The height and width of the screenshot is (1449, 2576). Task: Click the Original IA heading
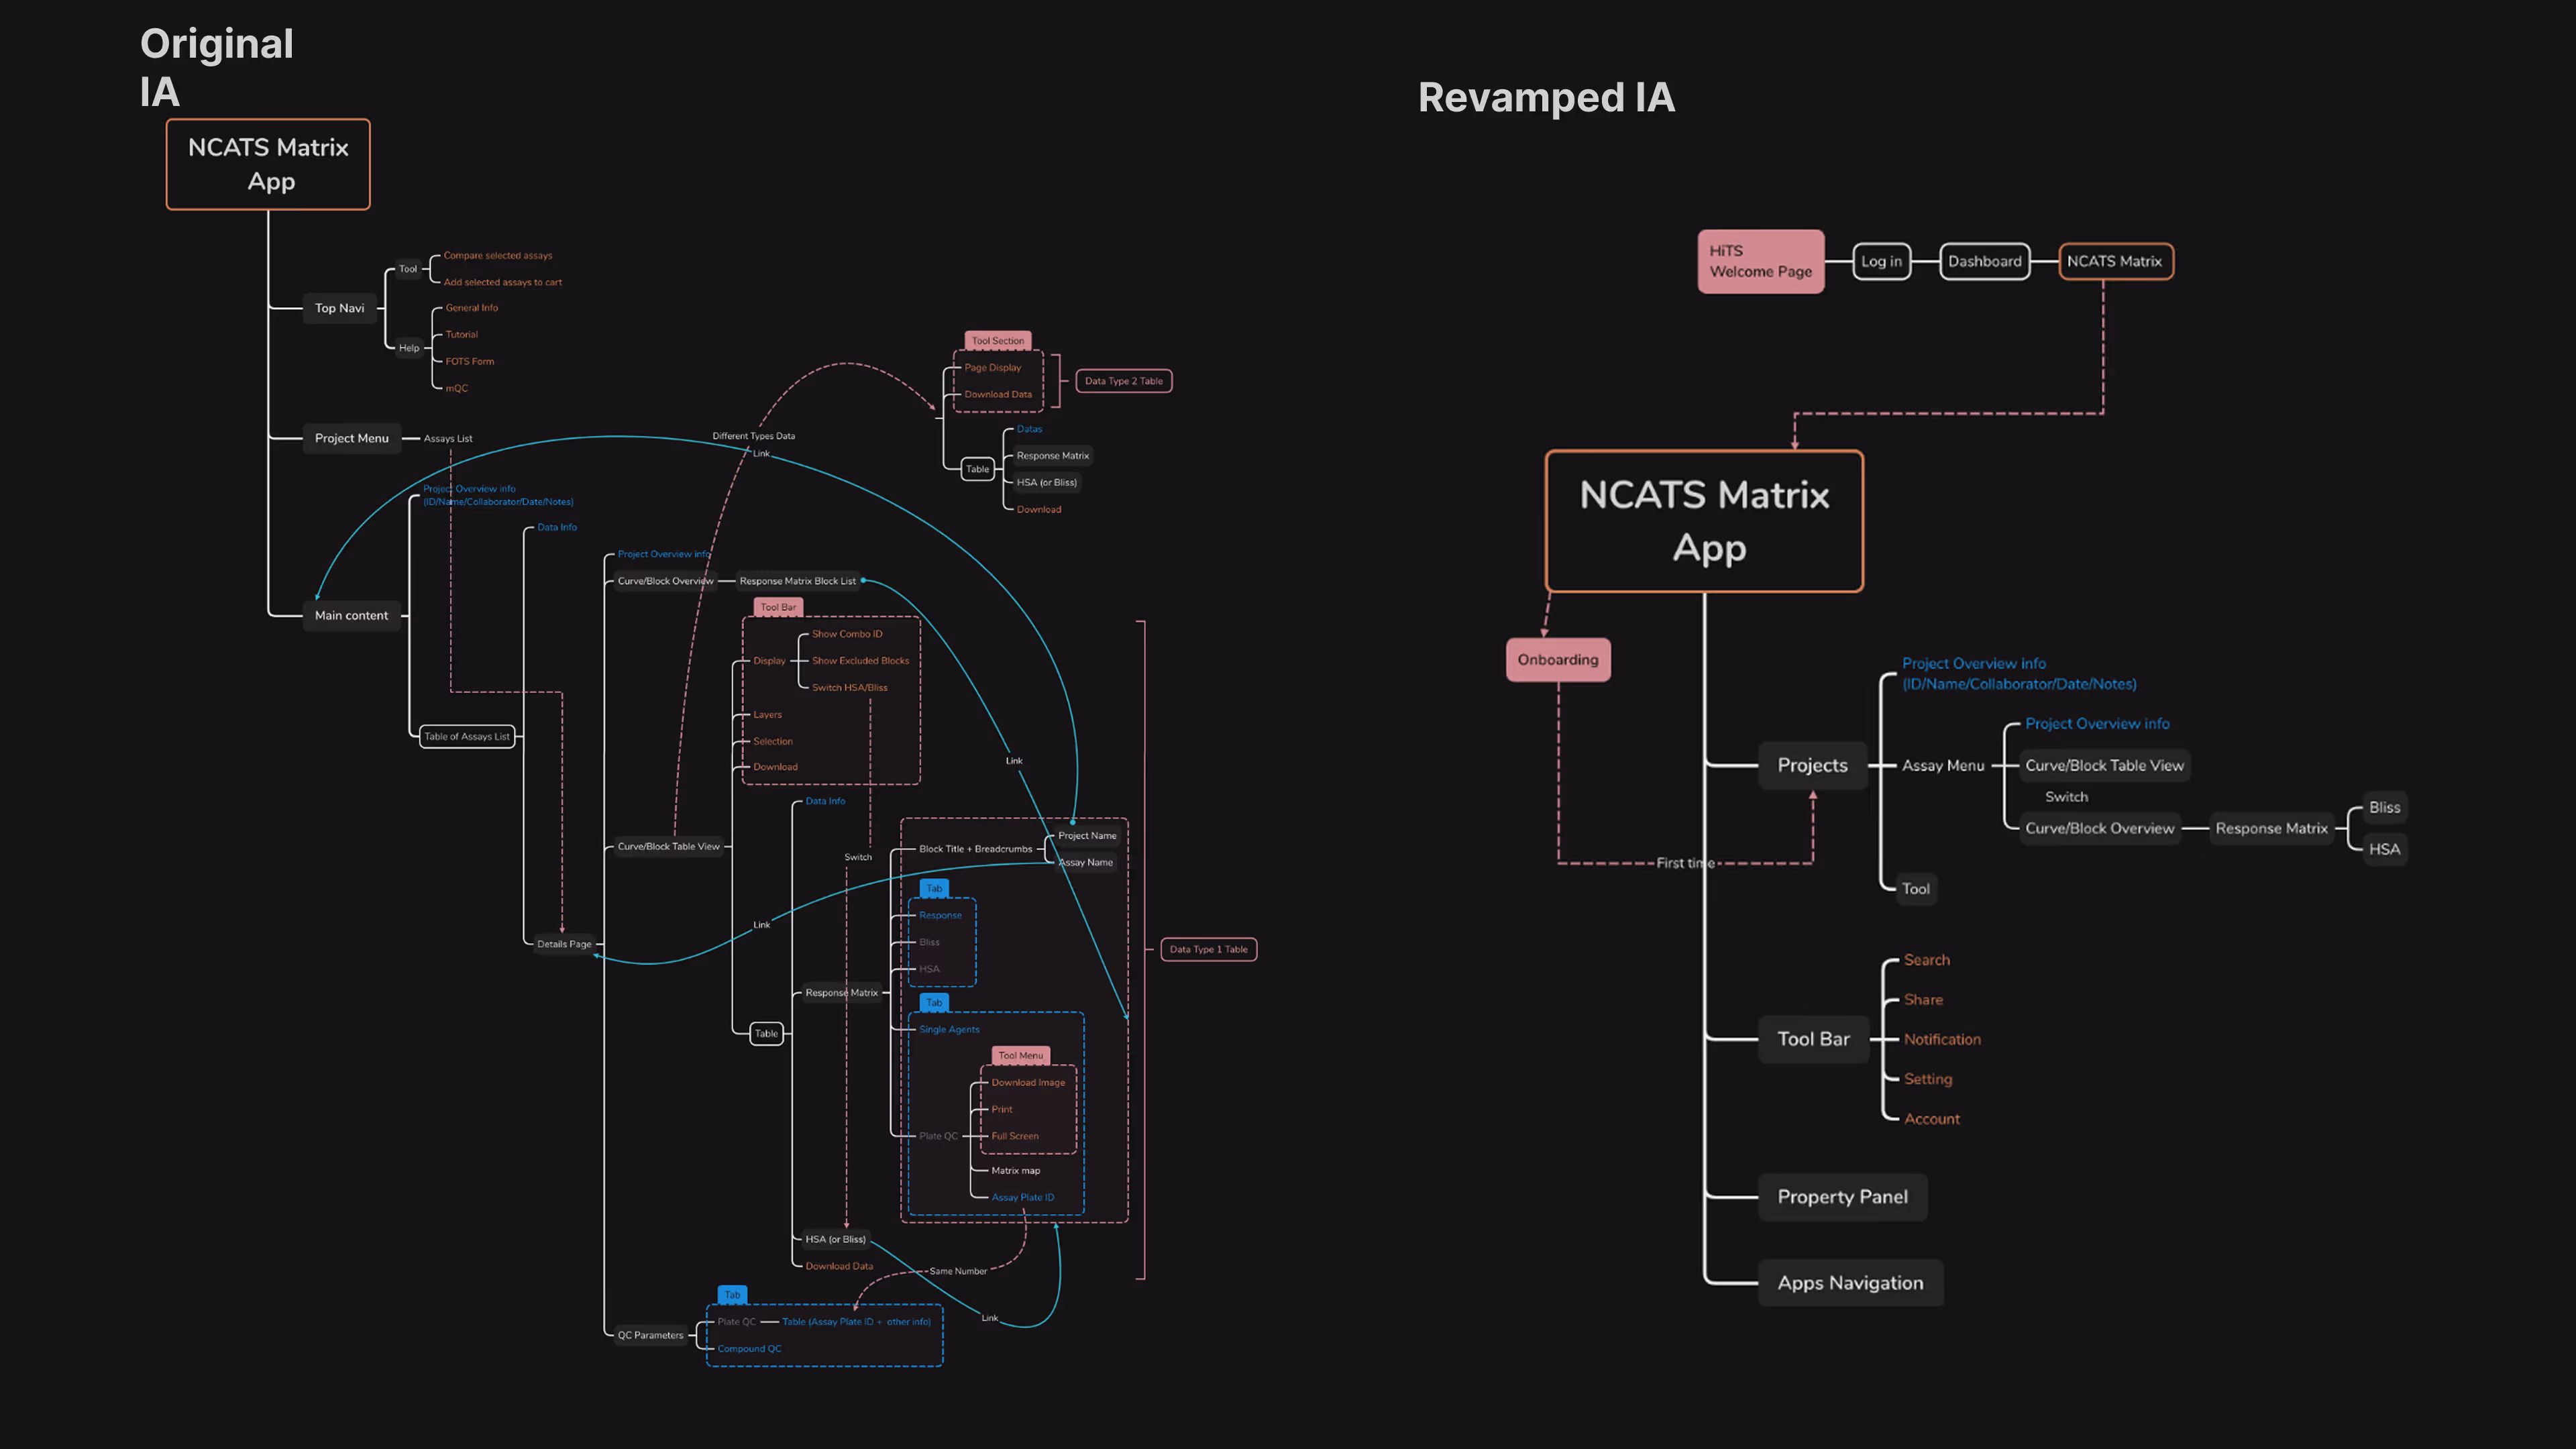click(x=217, y=67)
